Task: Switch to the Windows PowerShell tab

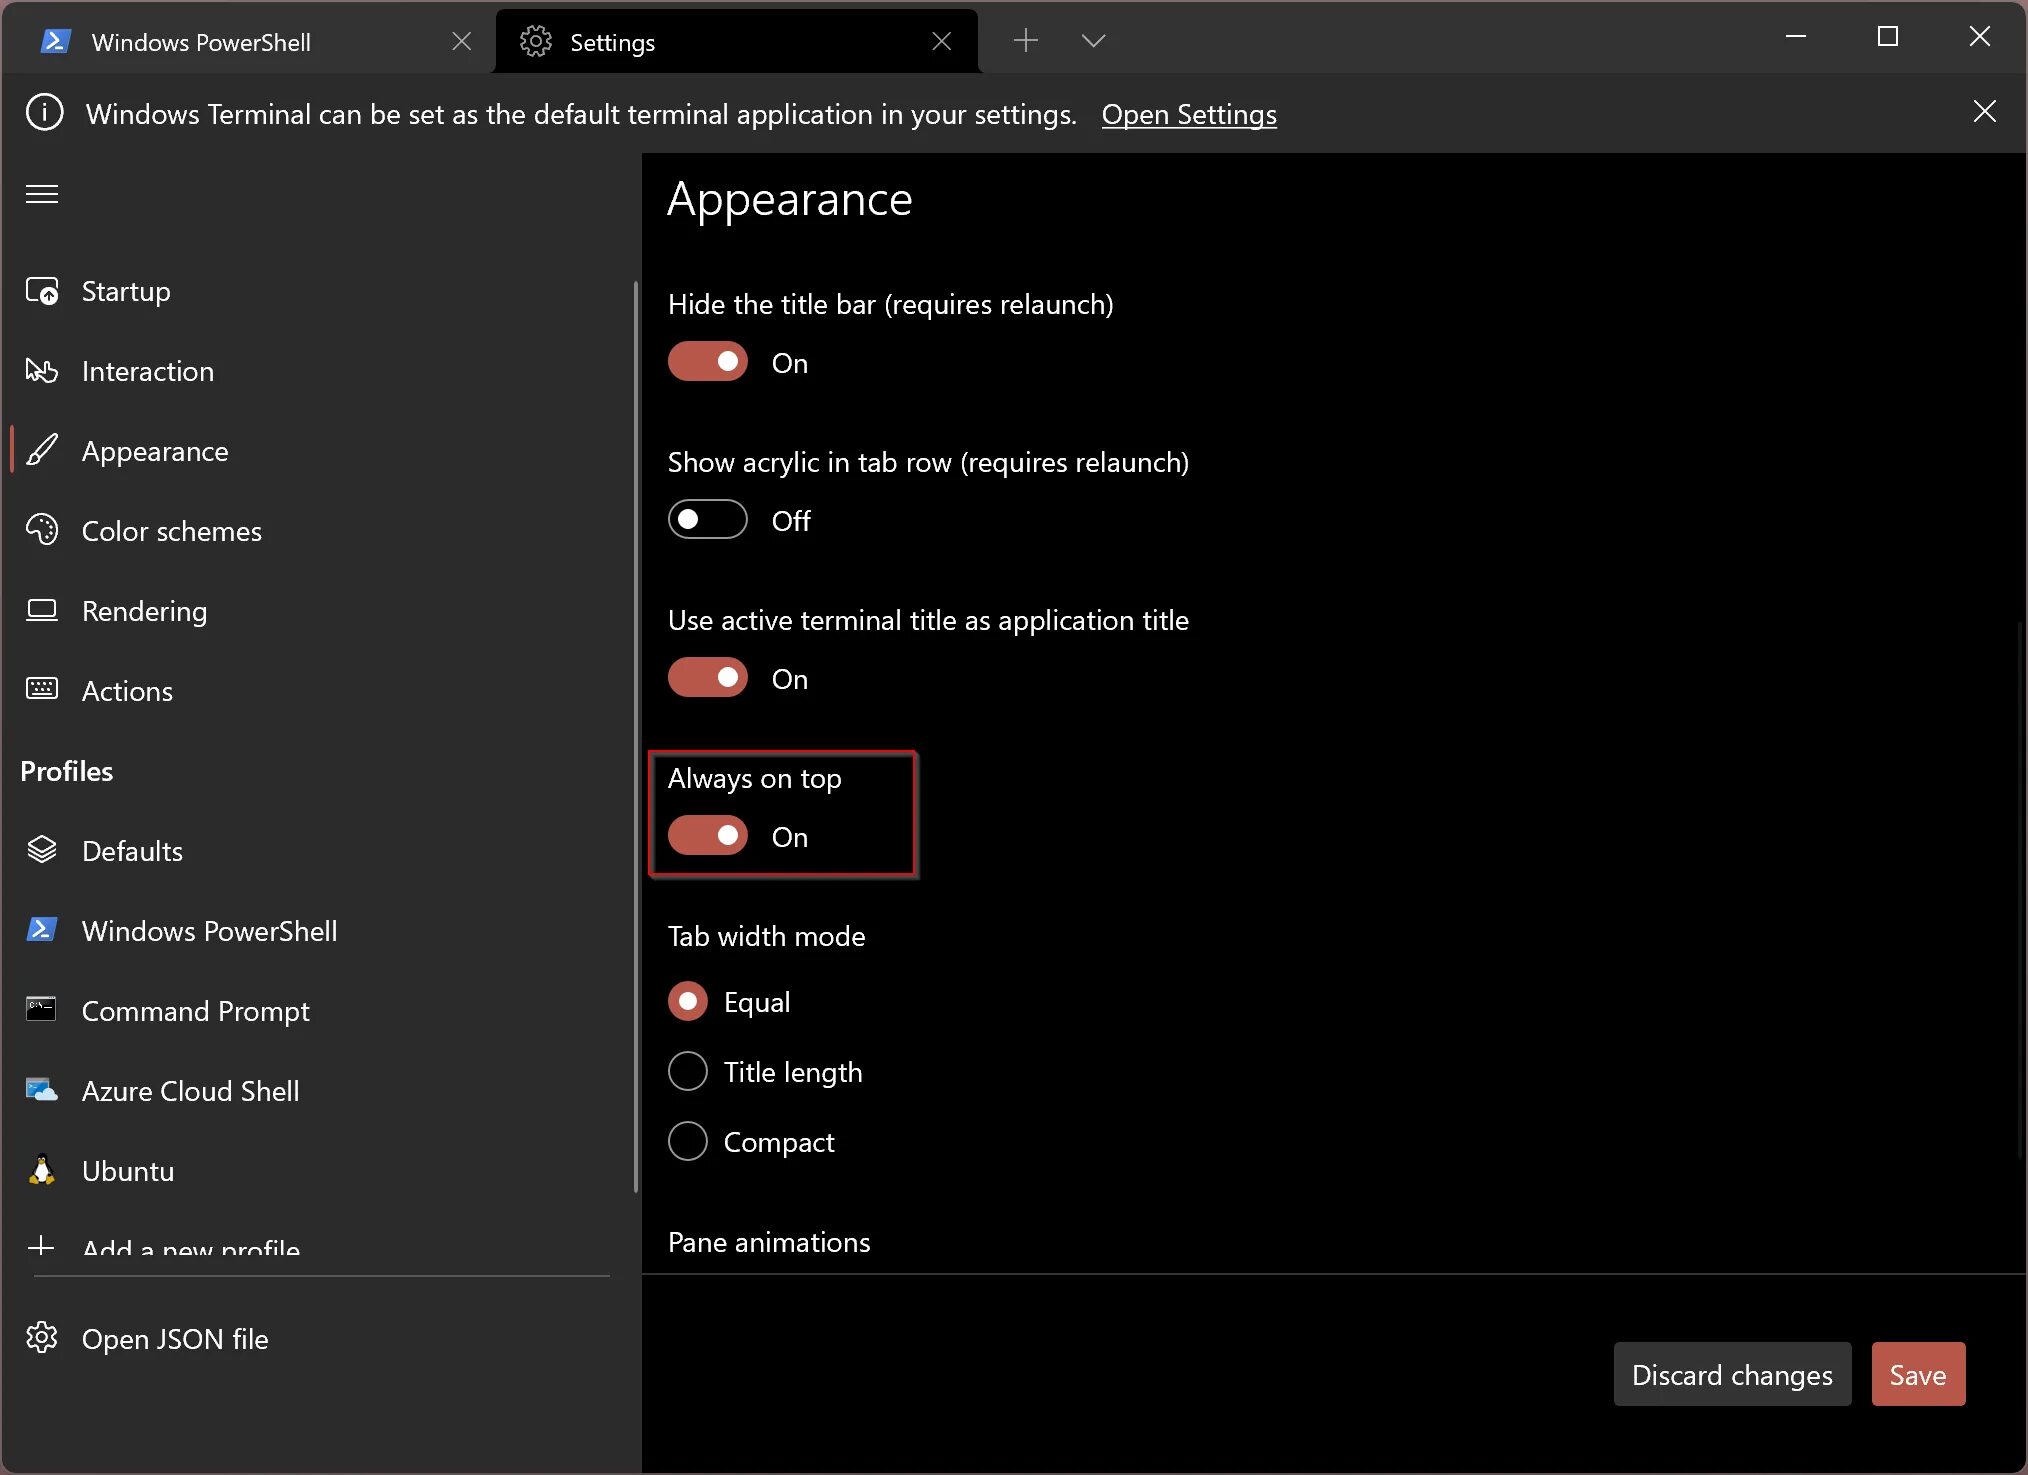Action: pos(201,42)
